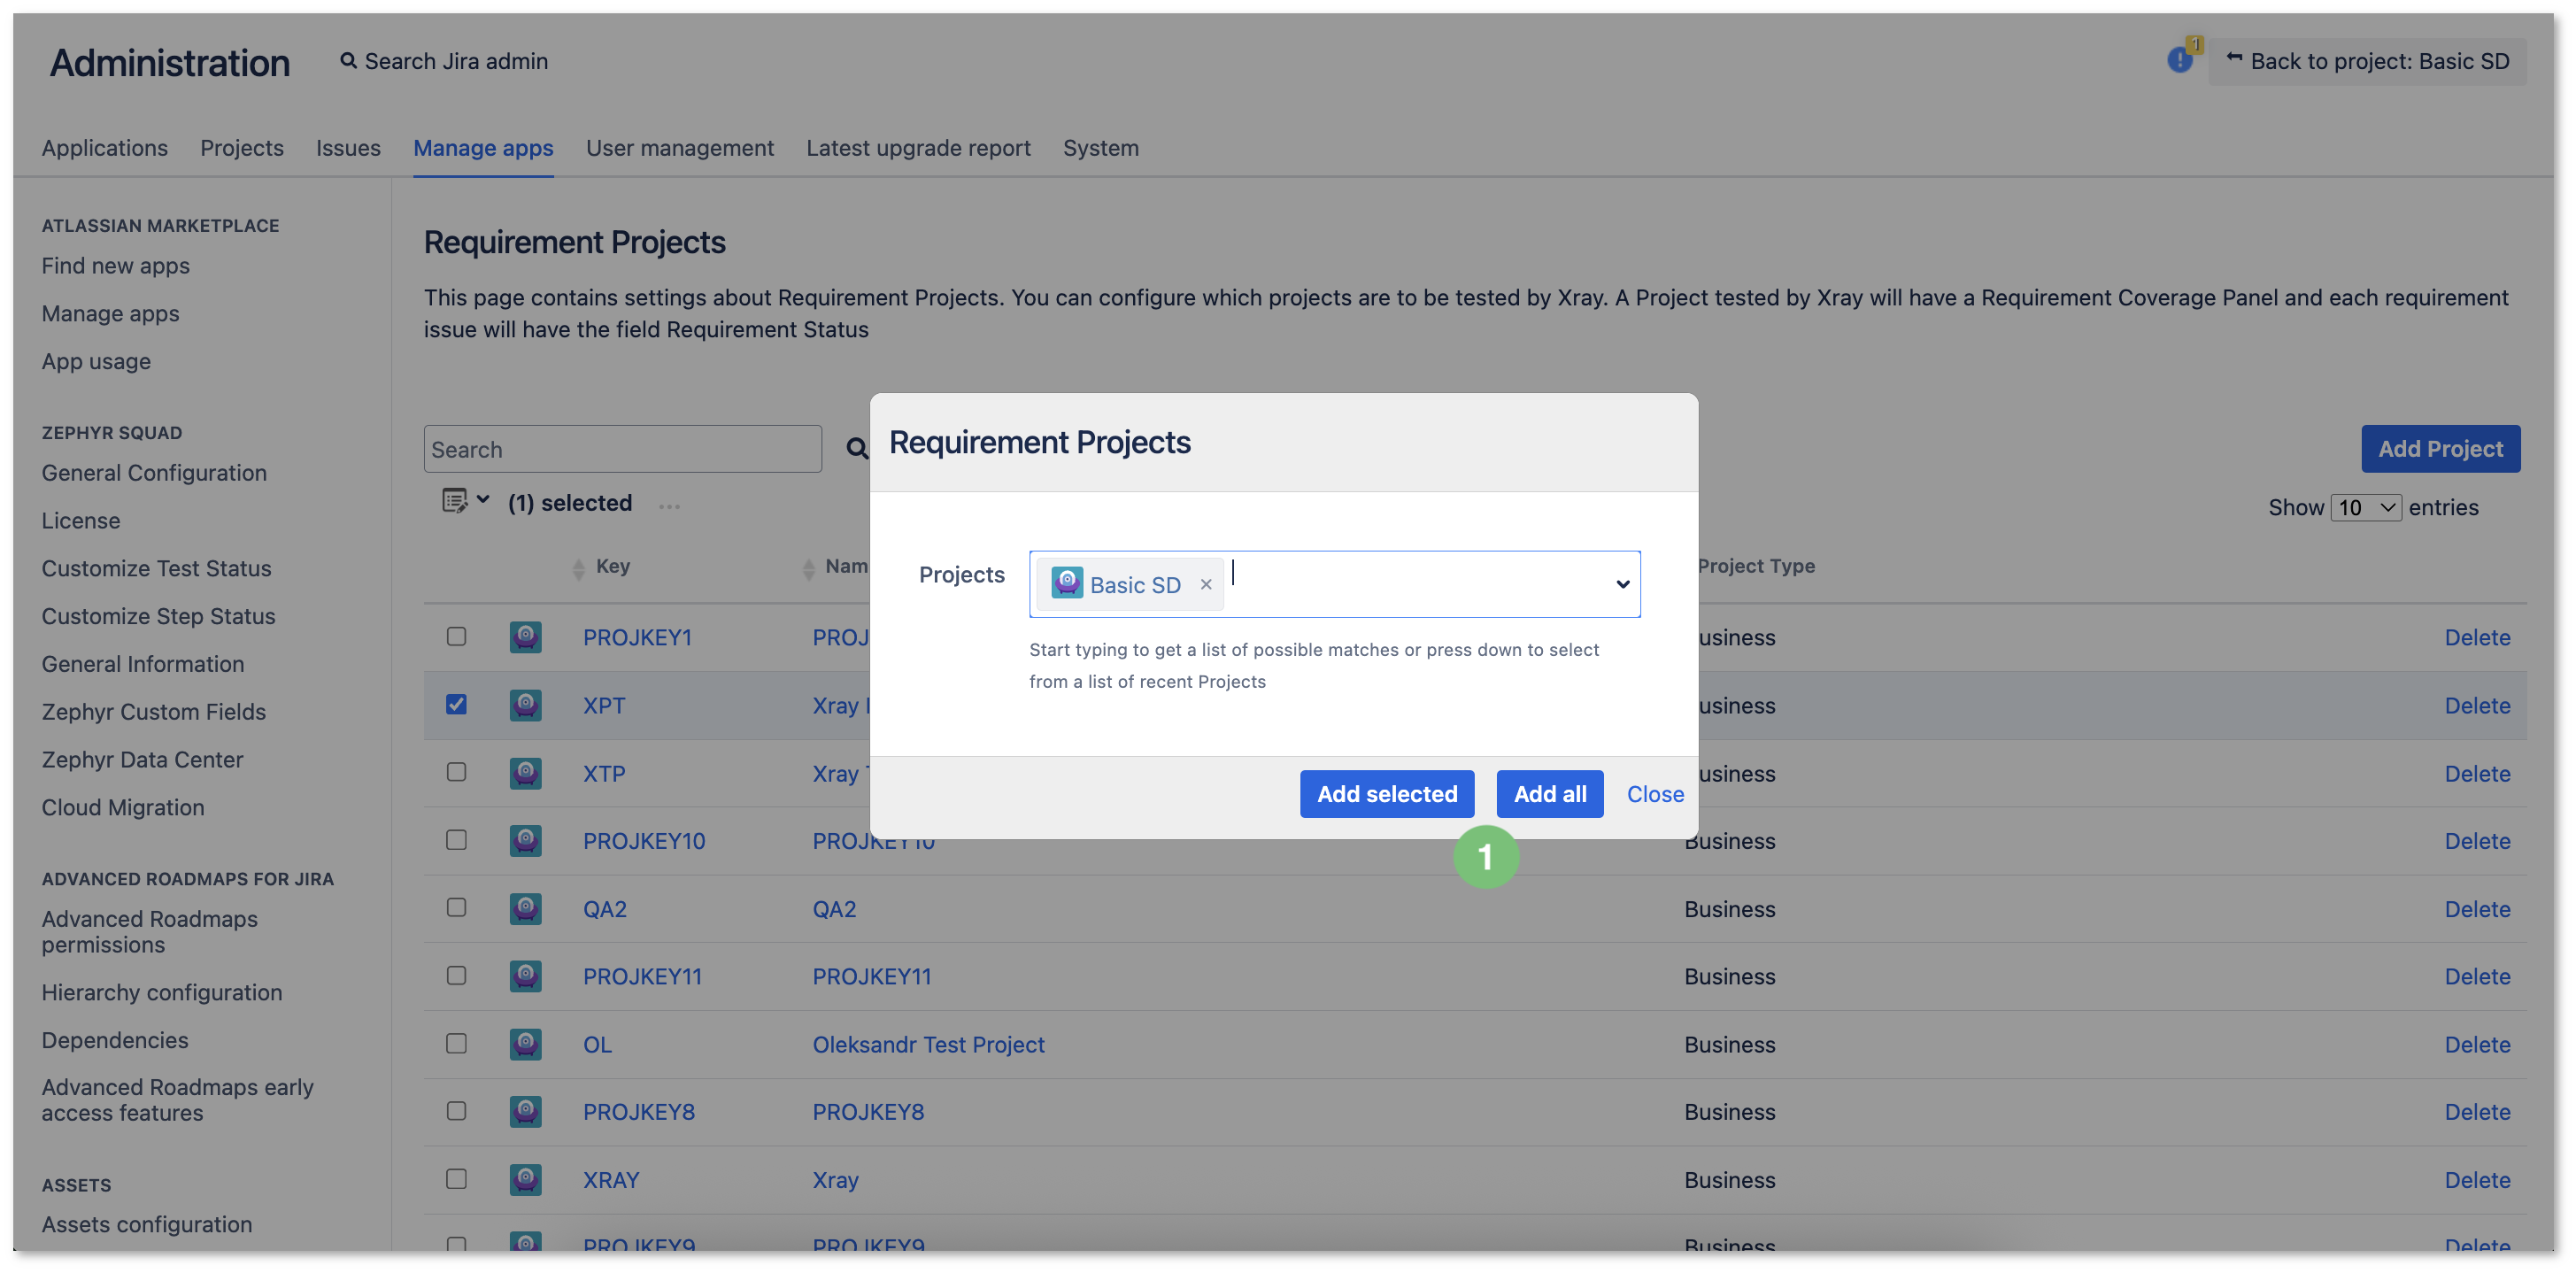The image size is (2576, 1273).
Task: Open the Dependencies sidebar link
Action: click(x=114, y=1041)
